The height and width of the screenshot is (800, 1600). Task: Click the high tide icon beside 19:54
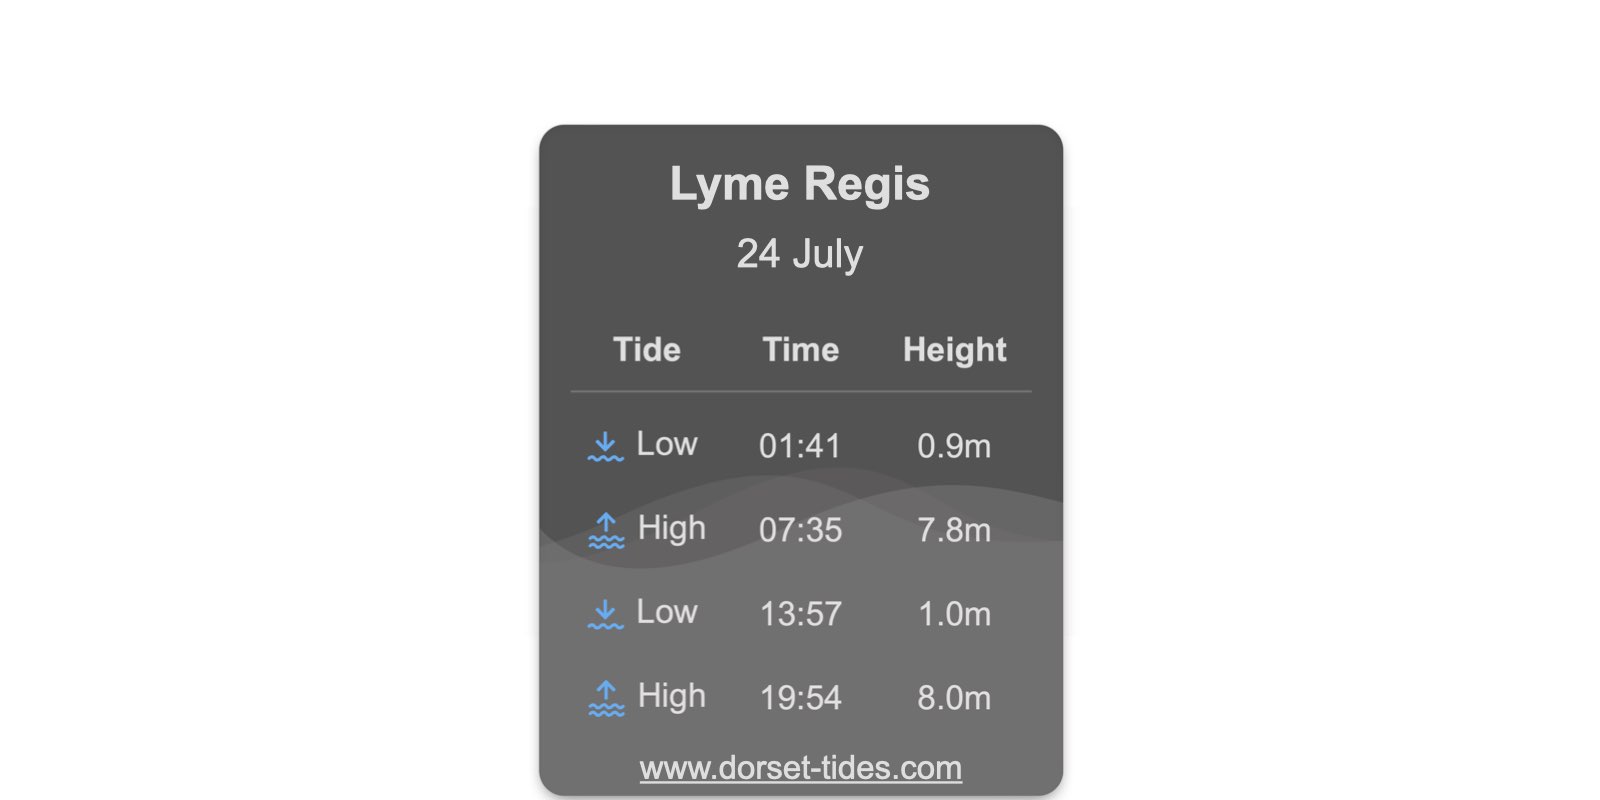(x=606, y=698)
